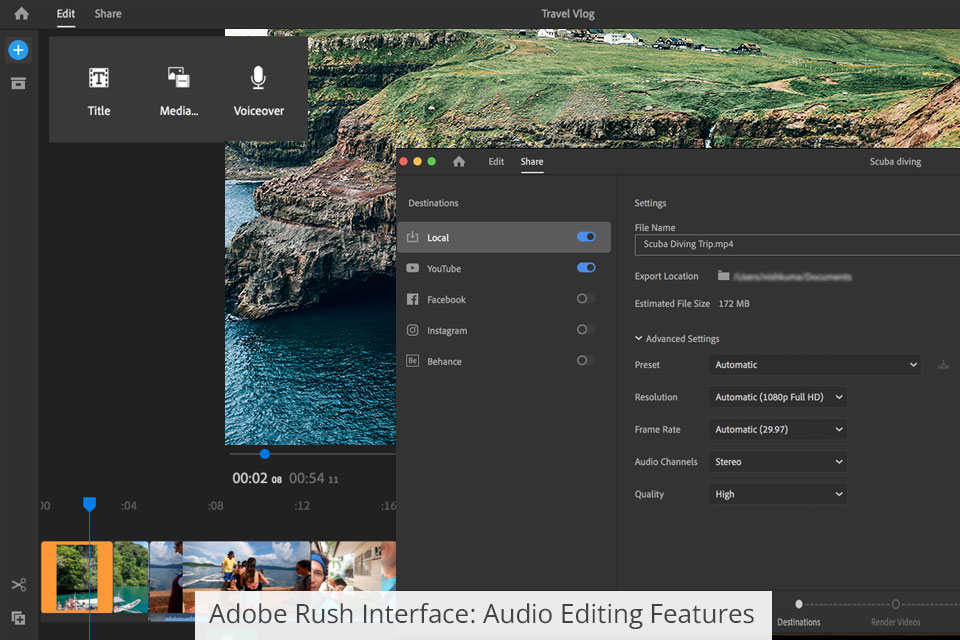Open the project panel archive icon

18,83
